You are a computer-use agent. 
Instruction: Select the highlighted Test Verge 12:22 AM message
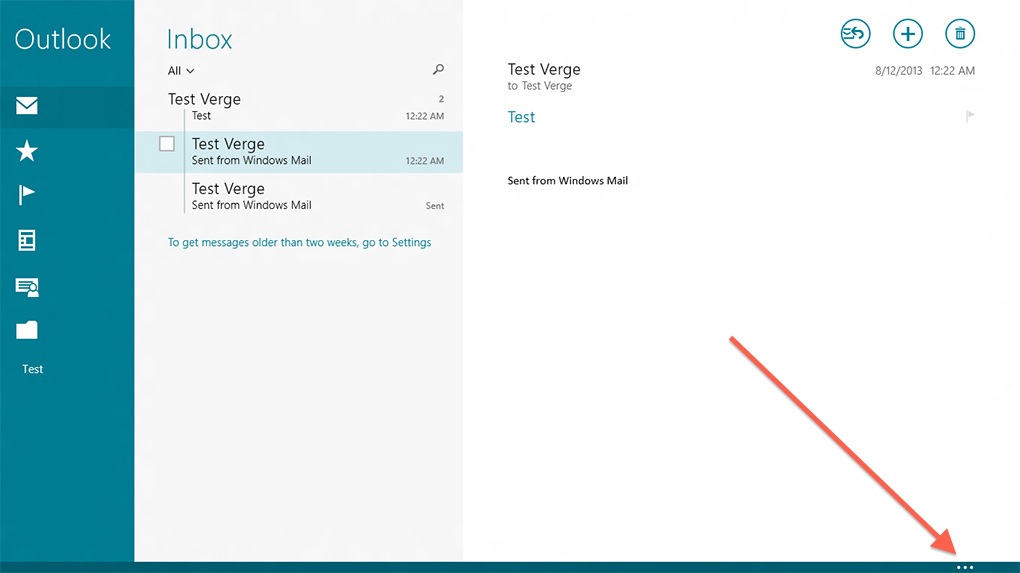point(299,152)
